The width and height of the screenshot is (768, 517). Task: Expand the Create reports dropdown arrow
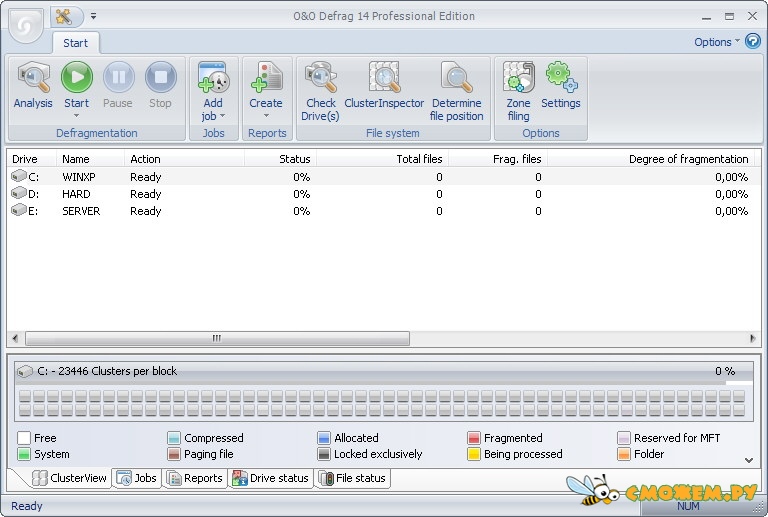(x=266, y=116)
